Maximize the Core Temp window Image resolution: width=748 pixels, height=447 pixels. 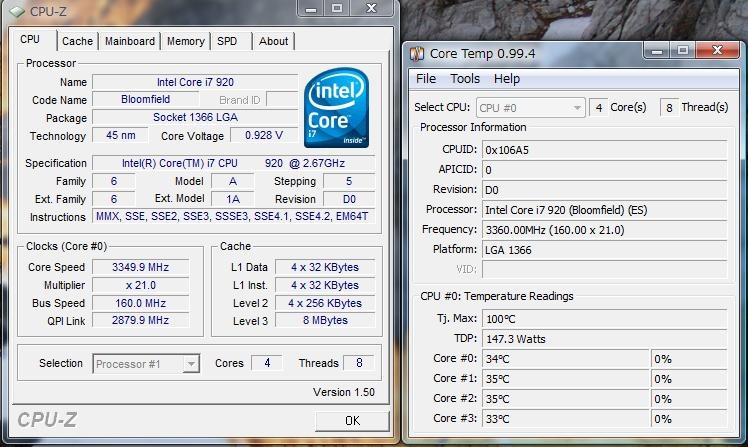click(x=683, y=50)
